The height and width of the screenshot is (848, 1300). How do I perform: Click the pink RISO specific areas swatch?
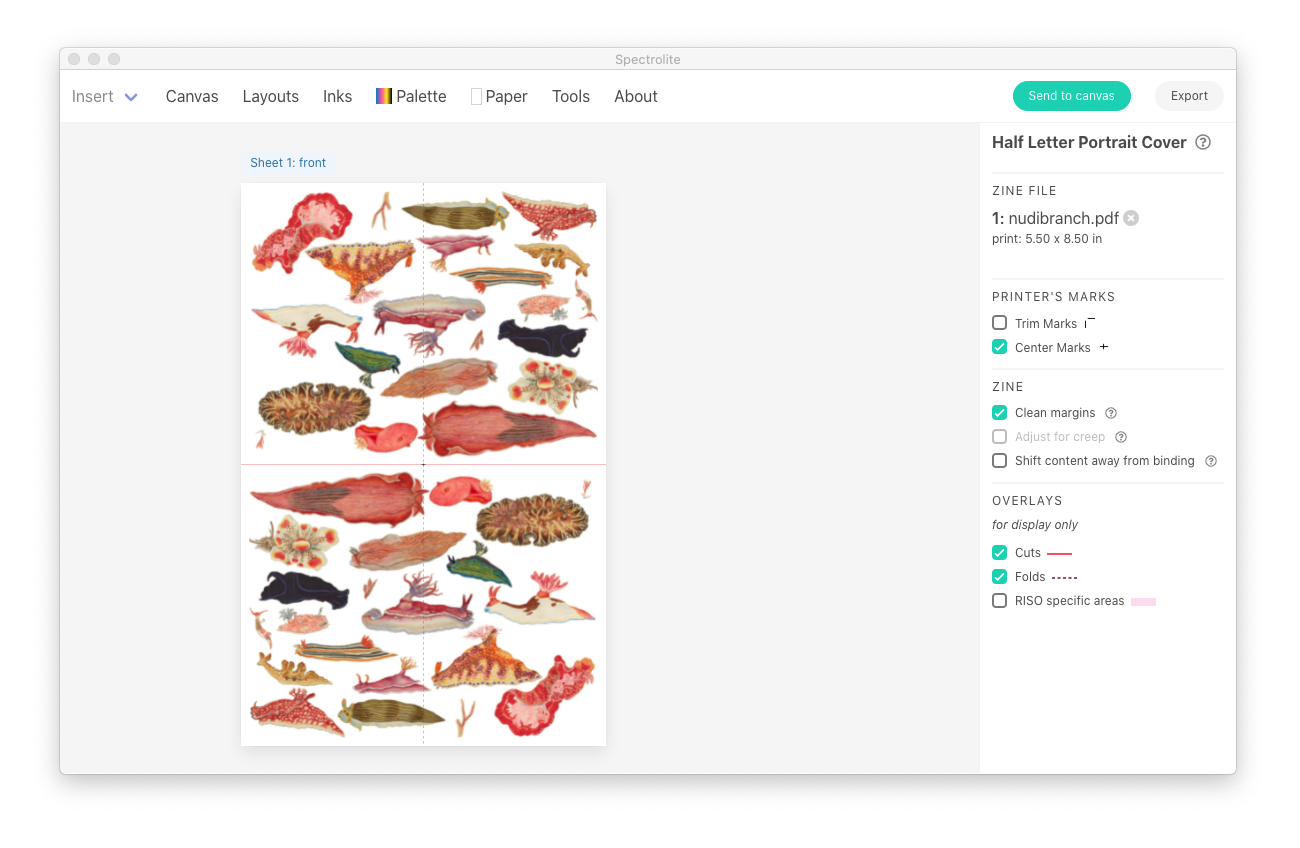[1143, 601]
